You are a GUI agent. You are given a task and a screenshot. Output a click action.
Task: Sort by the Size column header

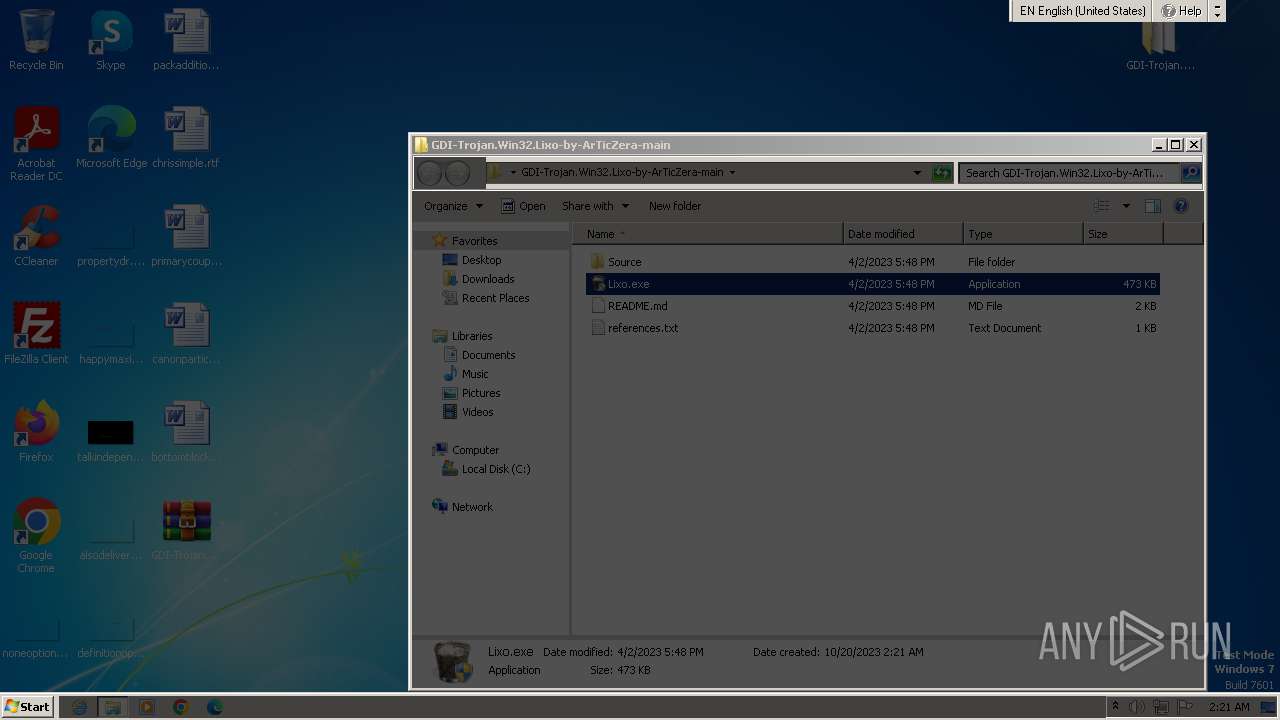pos(1123,234)
